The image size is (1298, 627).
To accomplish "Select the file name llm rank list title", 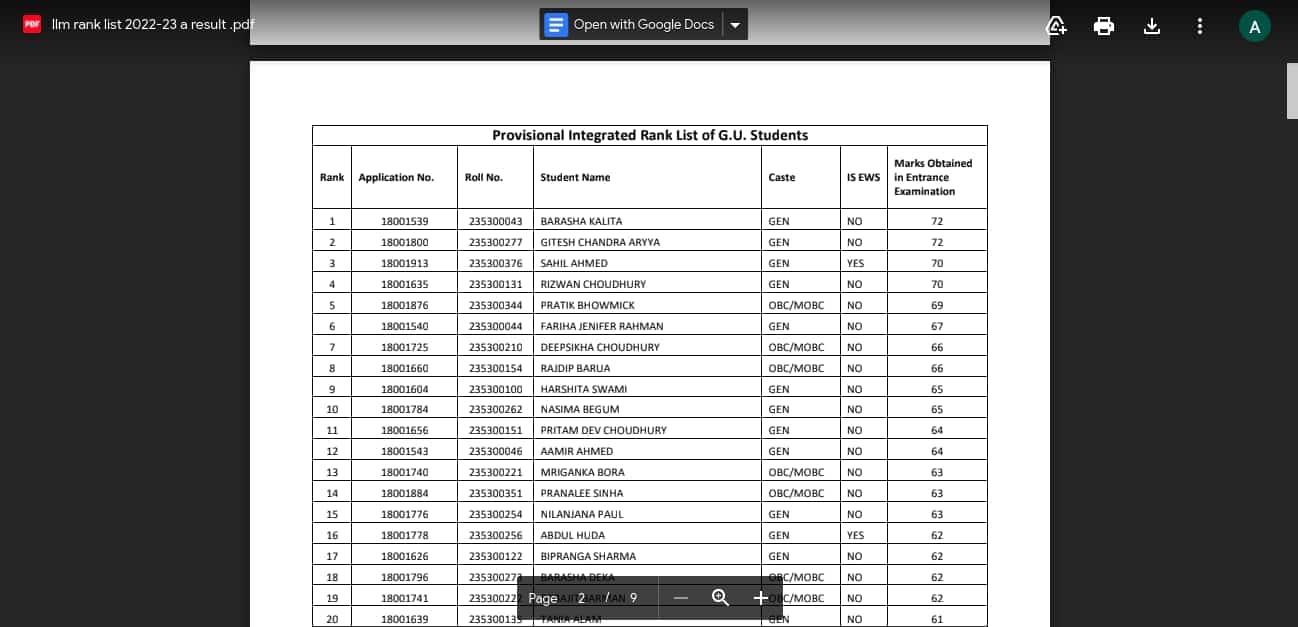I will click(x=153, y=24).
